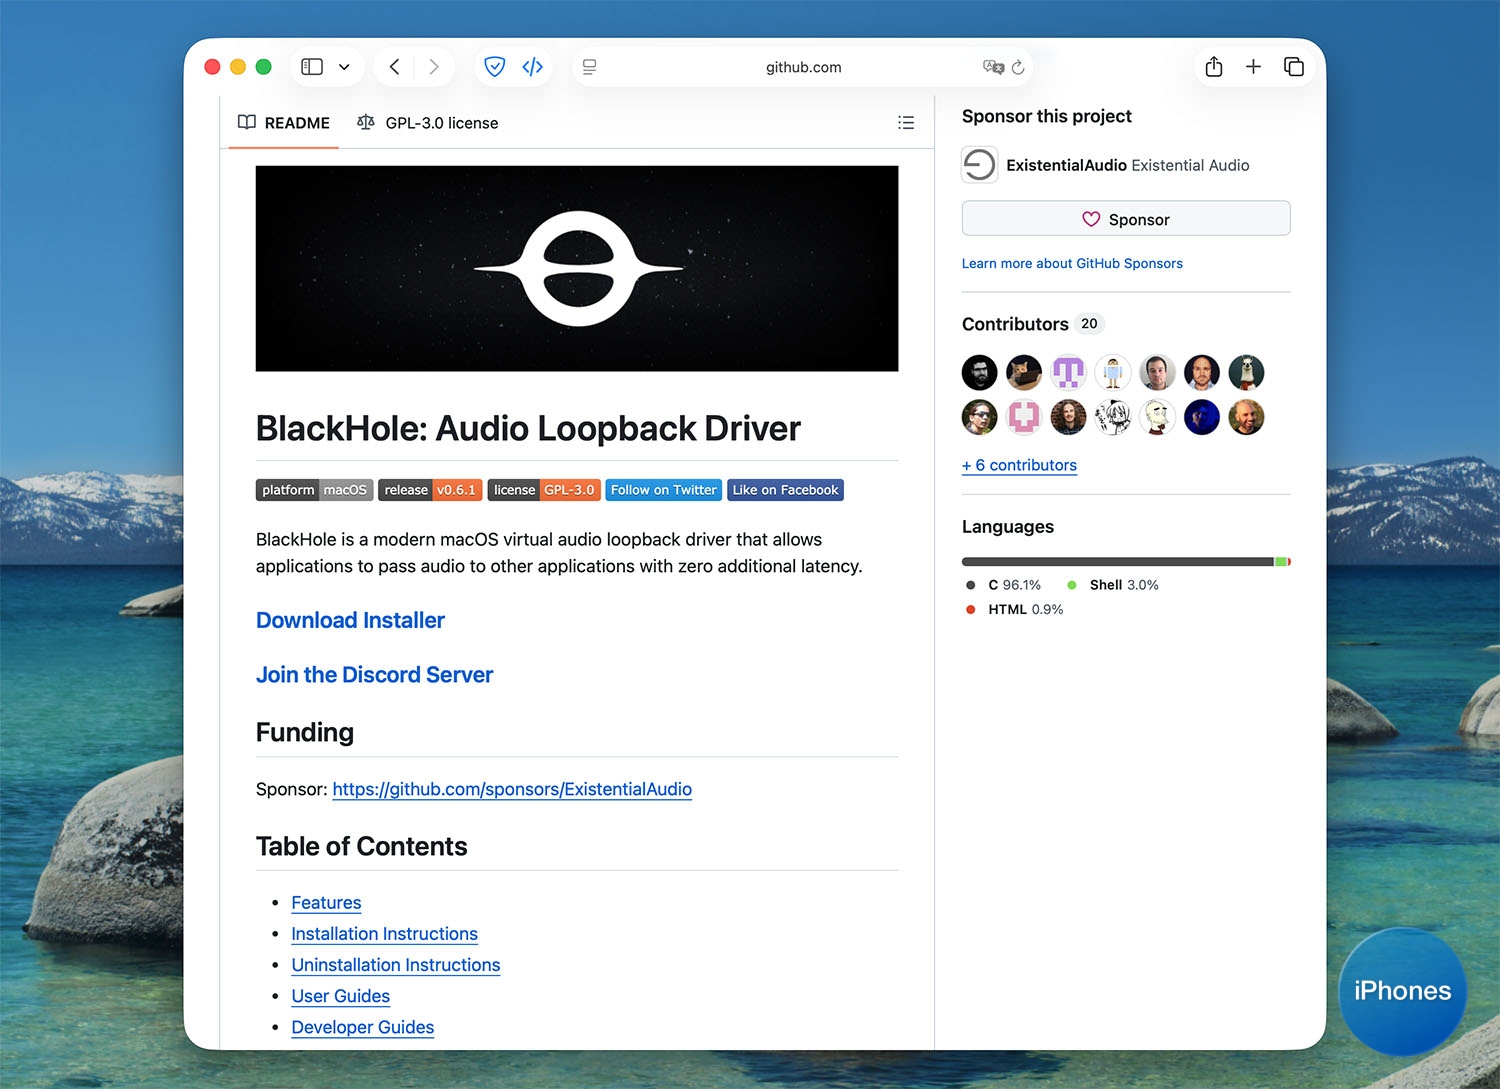The height and width of the screenshot is (1089, 1500).
Task: Go back to the previous page
Action: coord(395,67)
